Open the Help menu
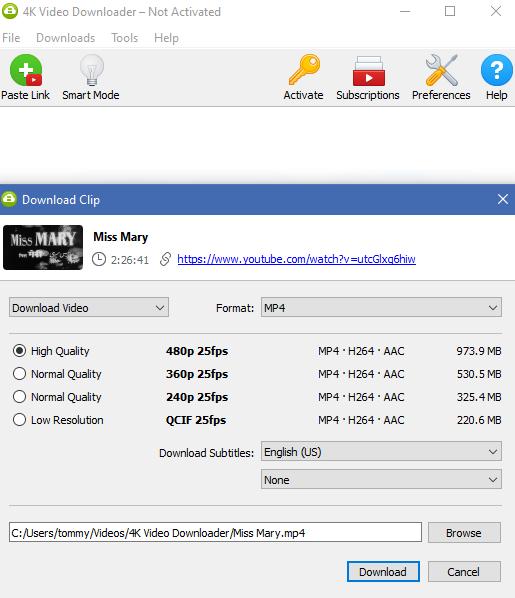 pyautogui.click(x=166, y=38)
